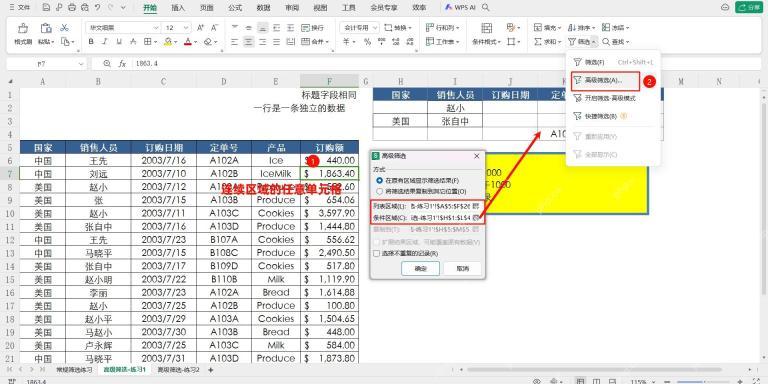Viewport: 768px width, 384px height.
Task: Click the cell Borders icon
Action: tap(147, 42)
